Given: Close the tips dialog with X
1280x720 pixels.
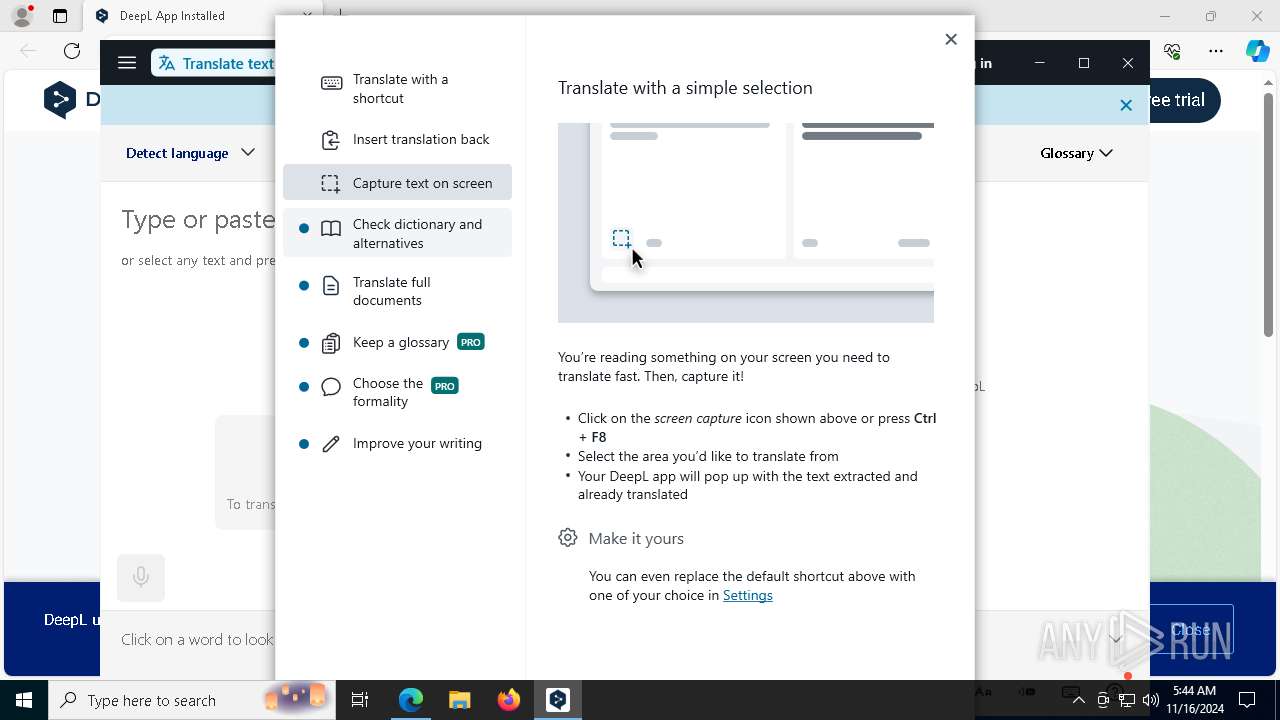Looking at the screenshot, I should point(951,39).
